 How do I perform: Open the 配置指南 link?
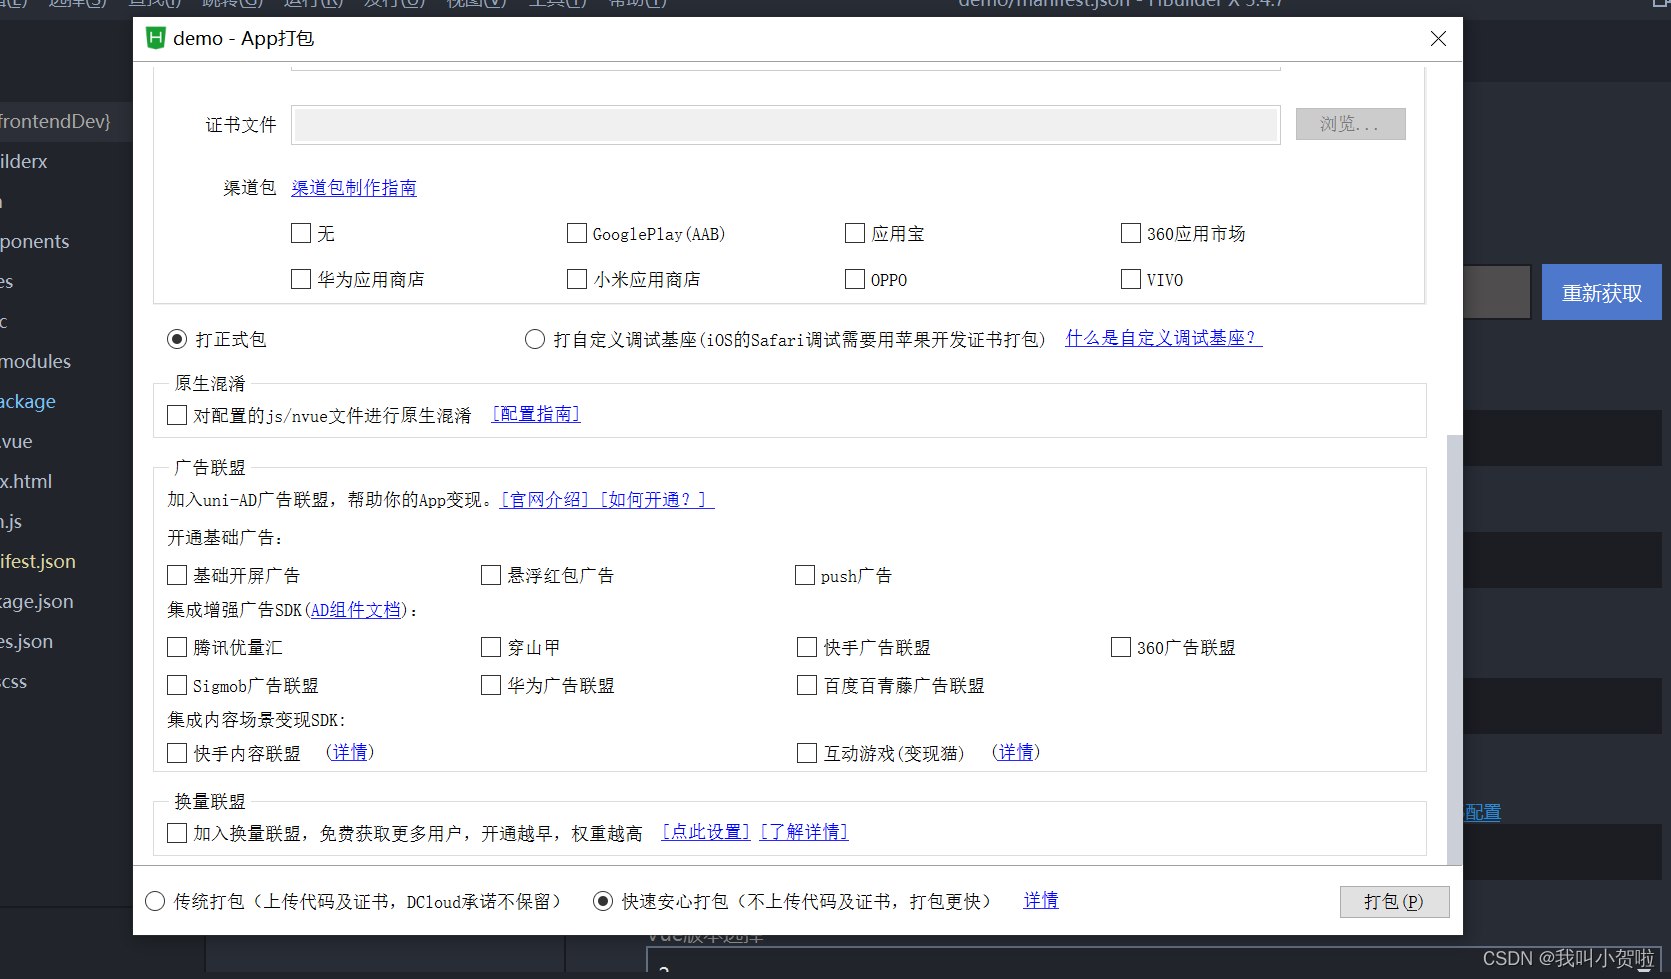[x=536, y=414]
